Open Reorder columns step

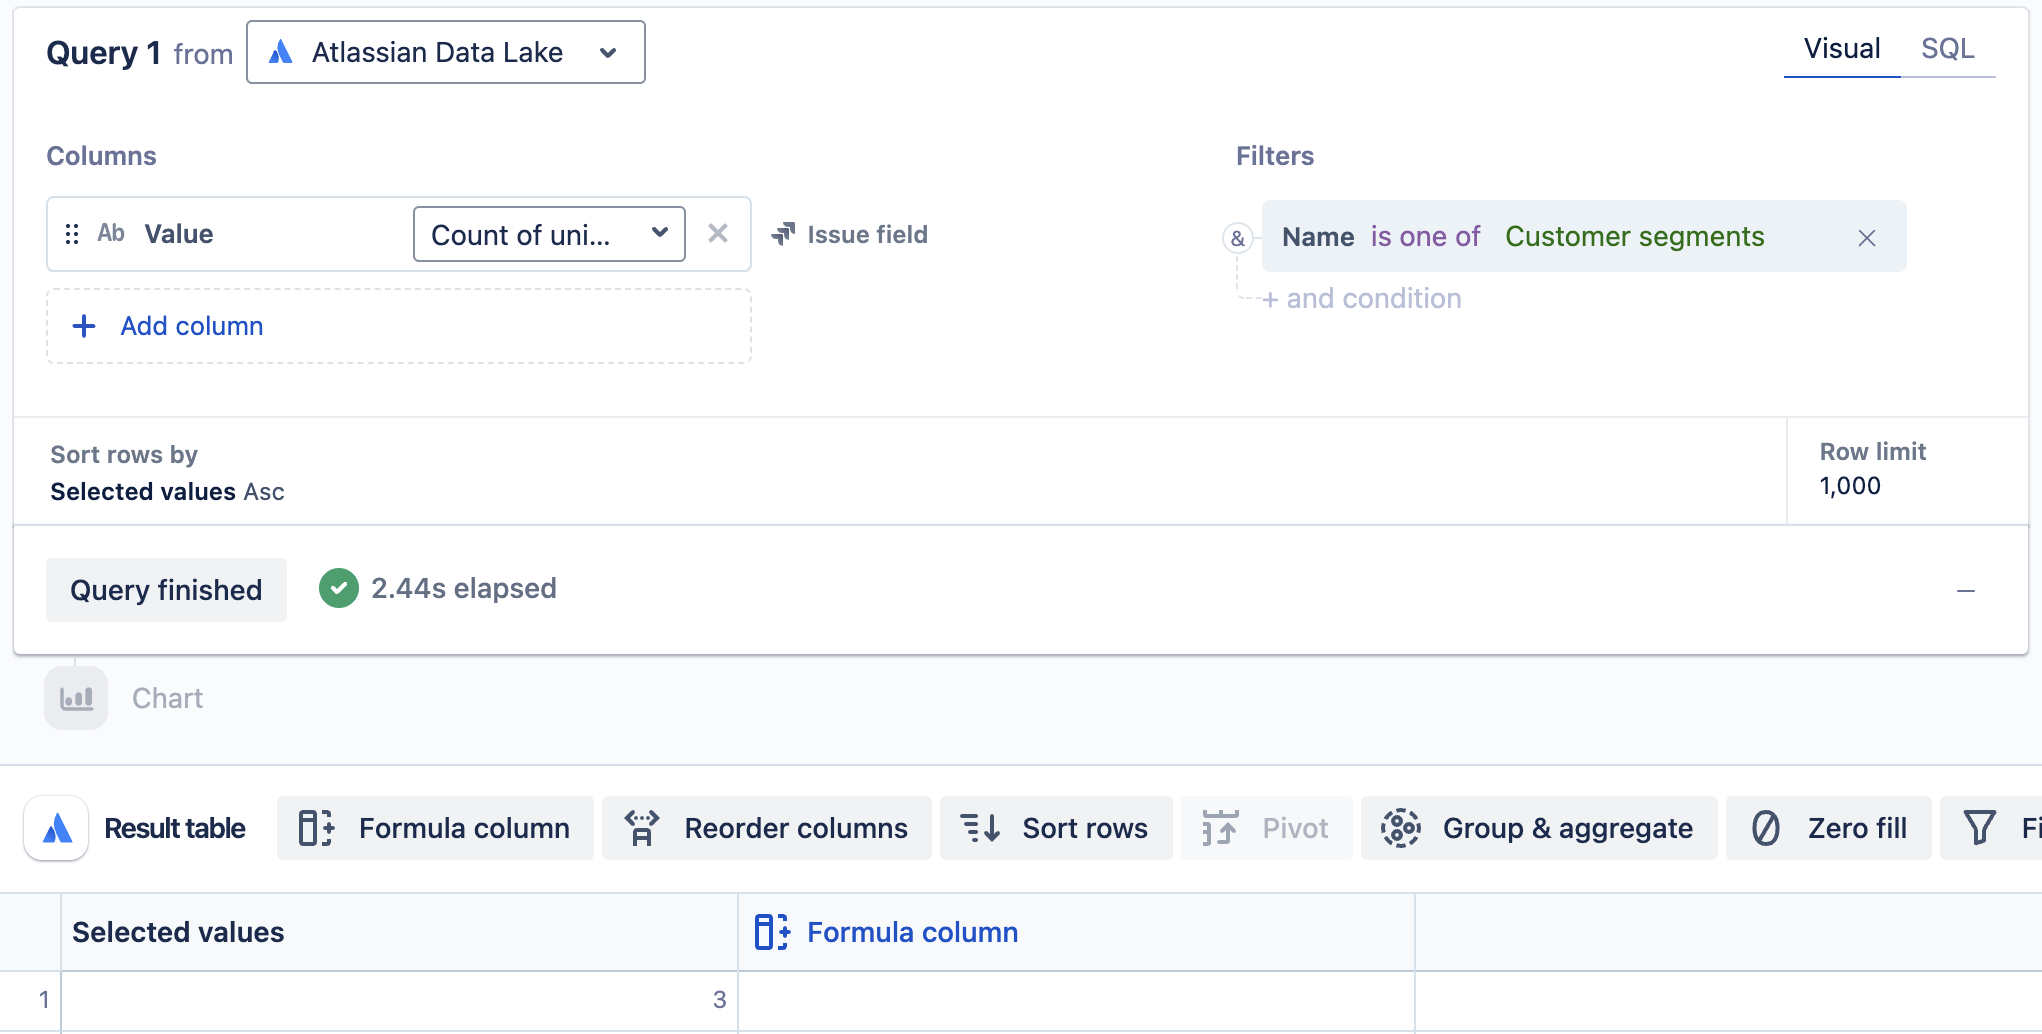767,828
